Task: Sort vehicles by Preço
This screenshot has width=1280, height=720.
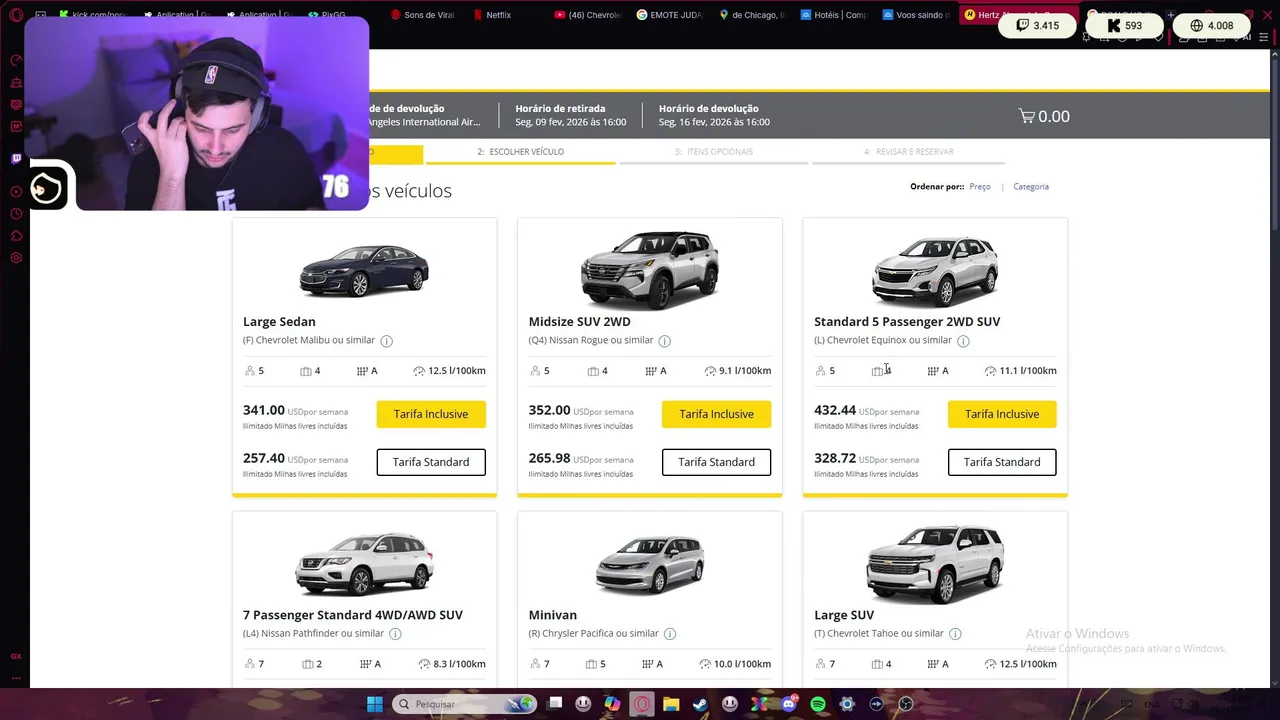Action: pos(980,187)
